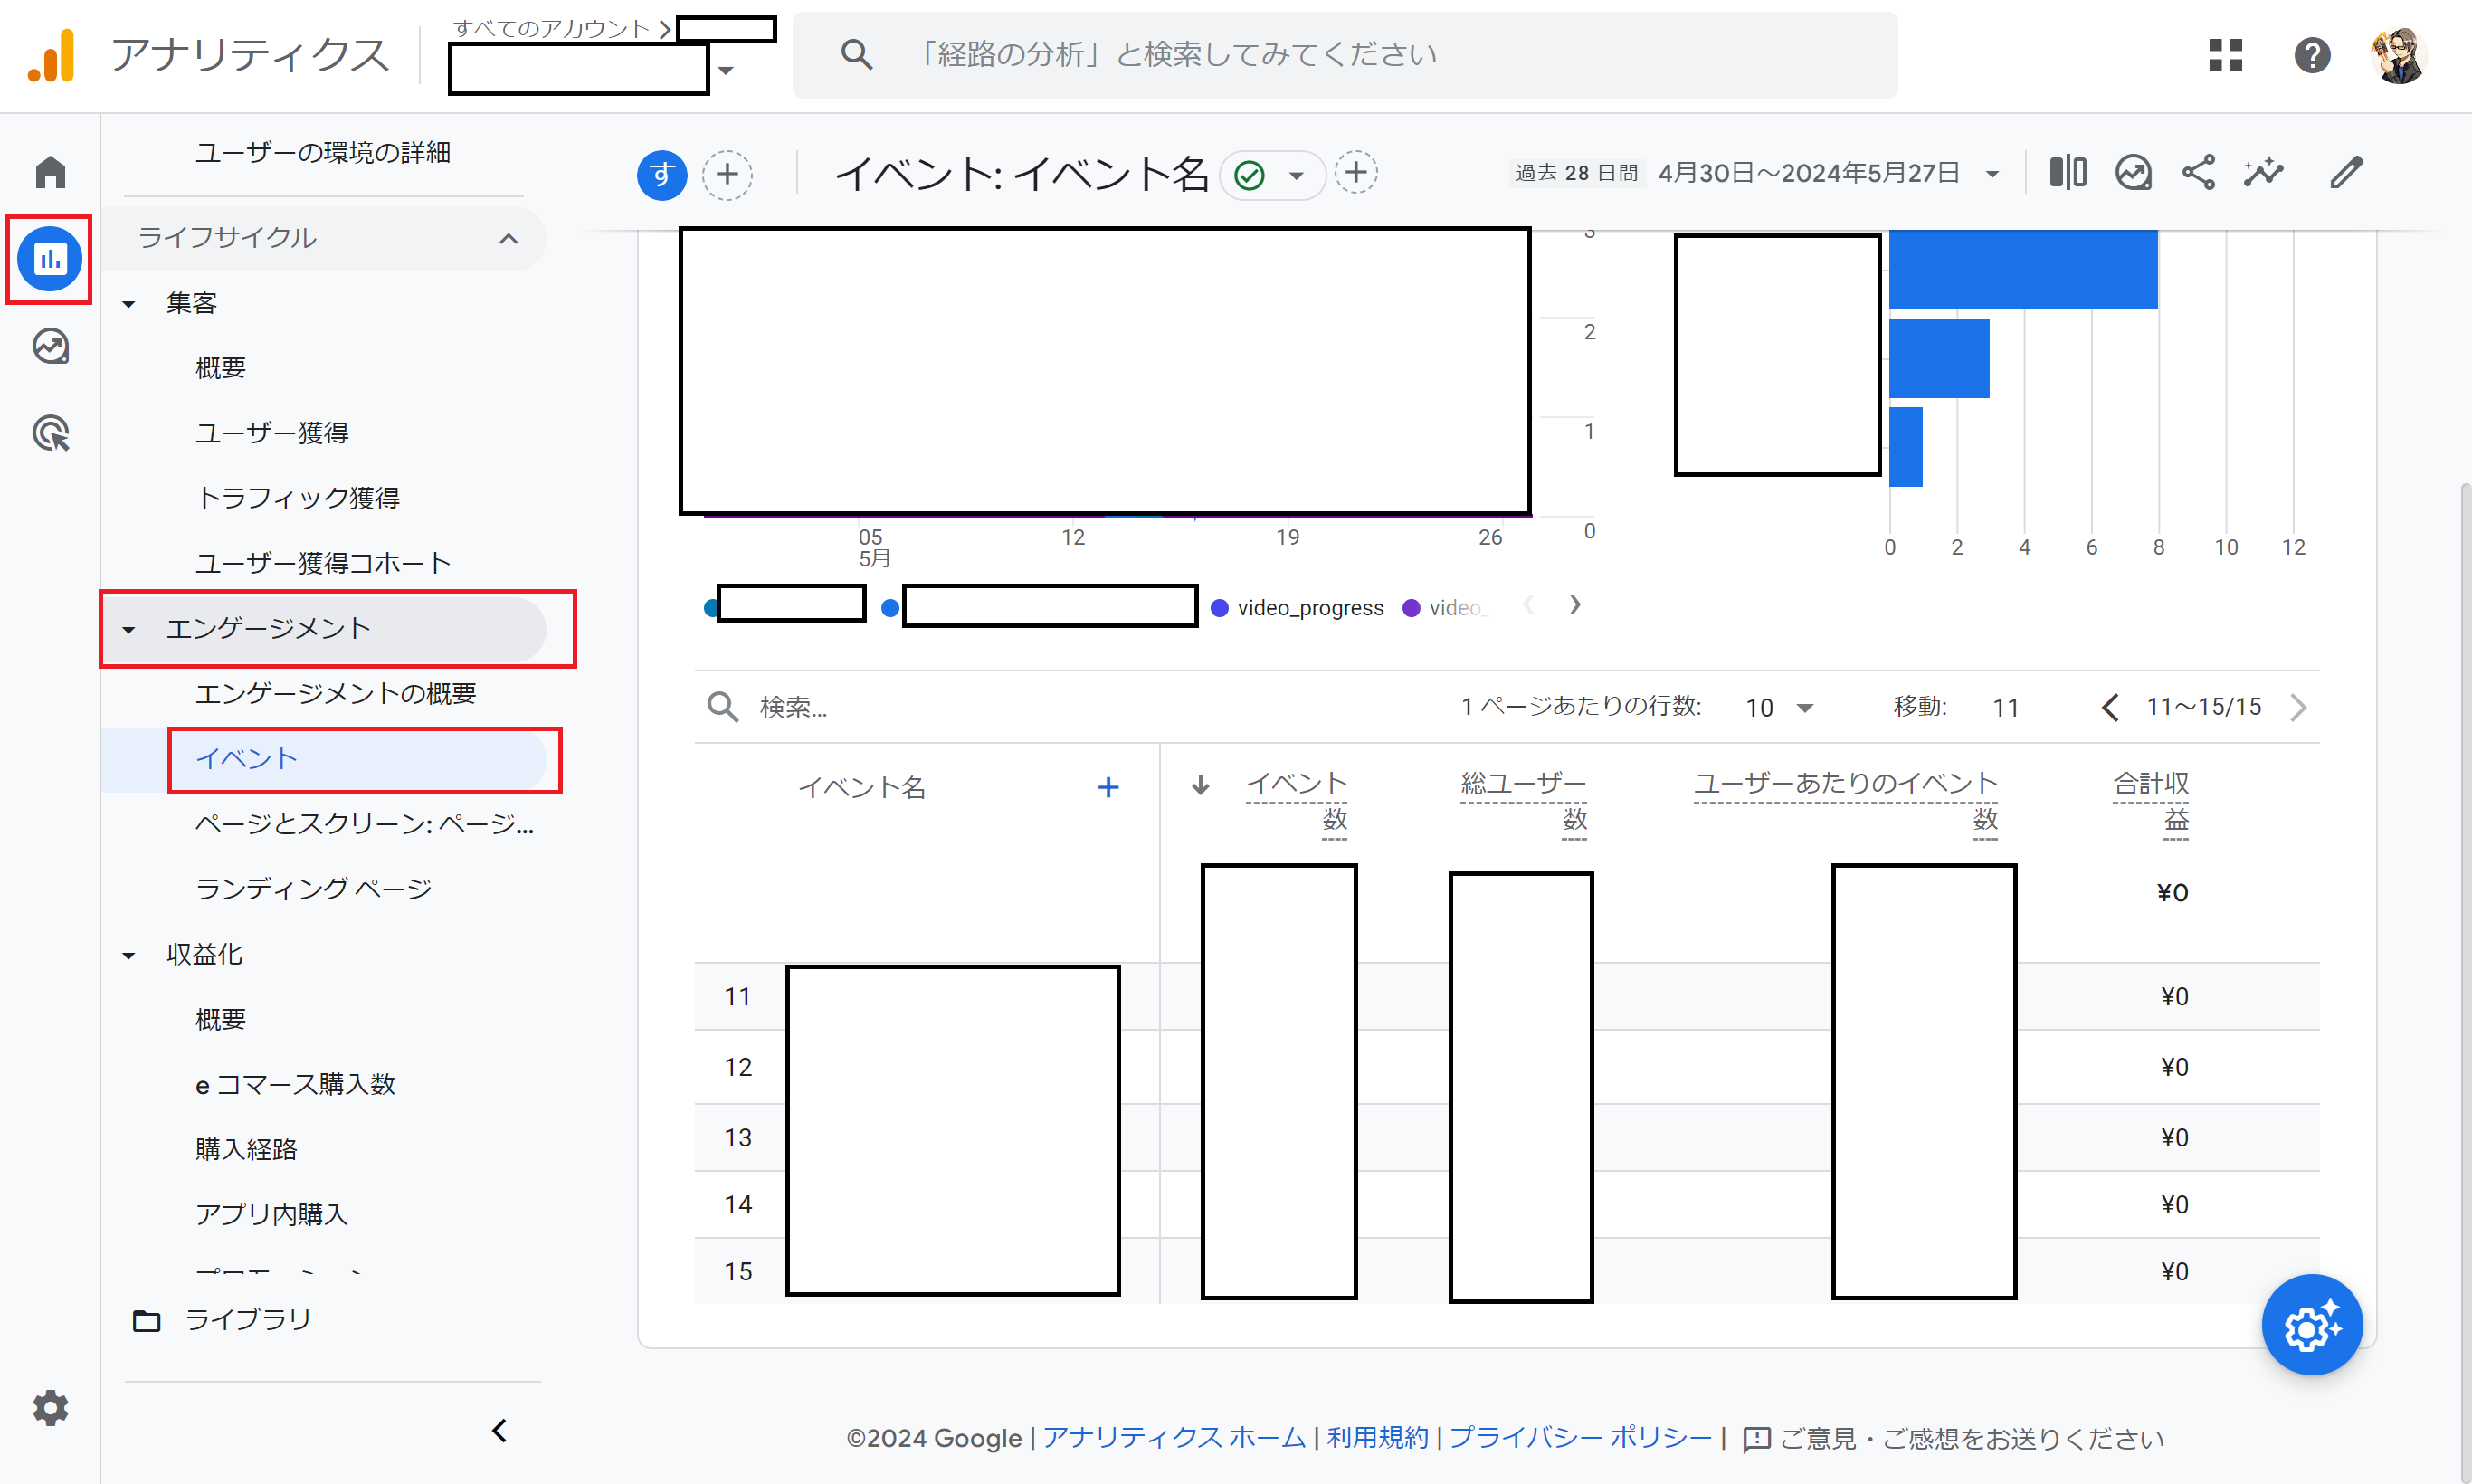
Task: Select ユーザー獲得 in sidebar
Action: pyautogui.click(x=272, y=433)
